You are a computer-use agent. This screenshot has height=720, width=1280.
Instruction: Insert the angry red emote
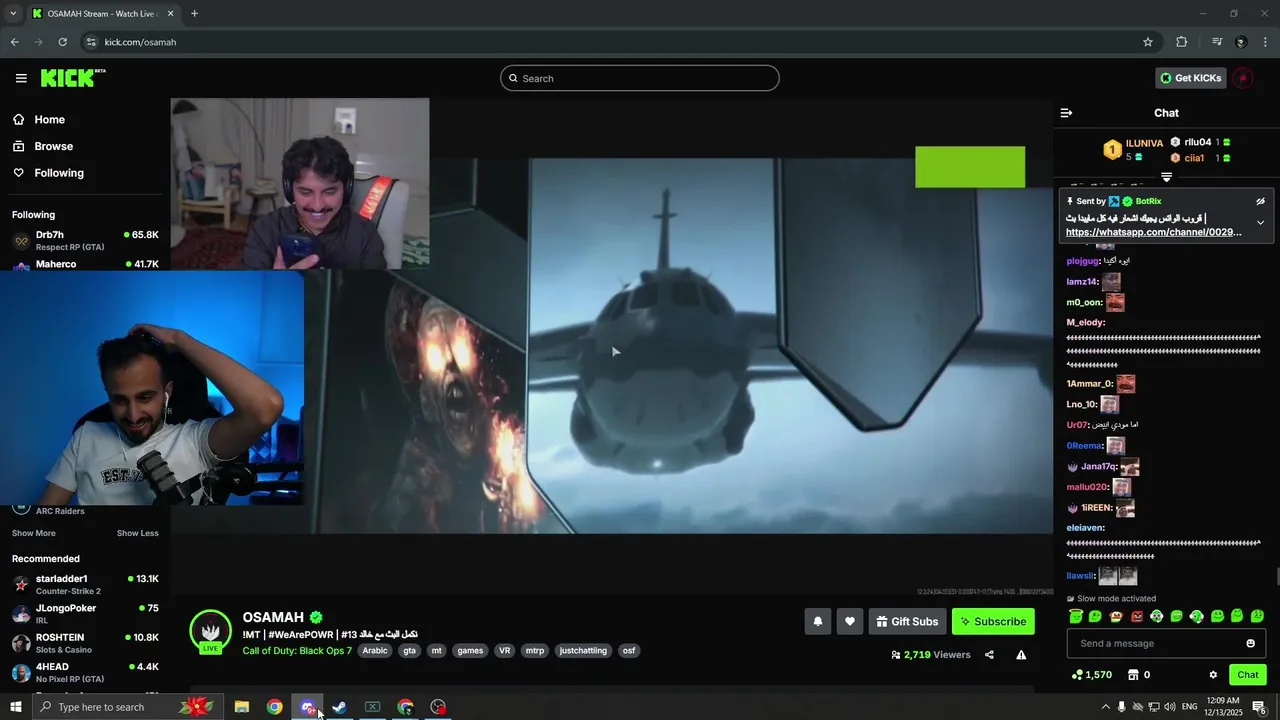click(x=1136, y=616)
